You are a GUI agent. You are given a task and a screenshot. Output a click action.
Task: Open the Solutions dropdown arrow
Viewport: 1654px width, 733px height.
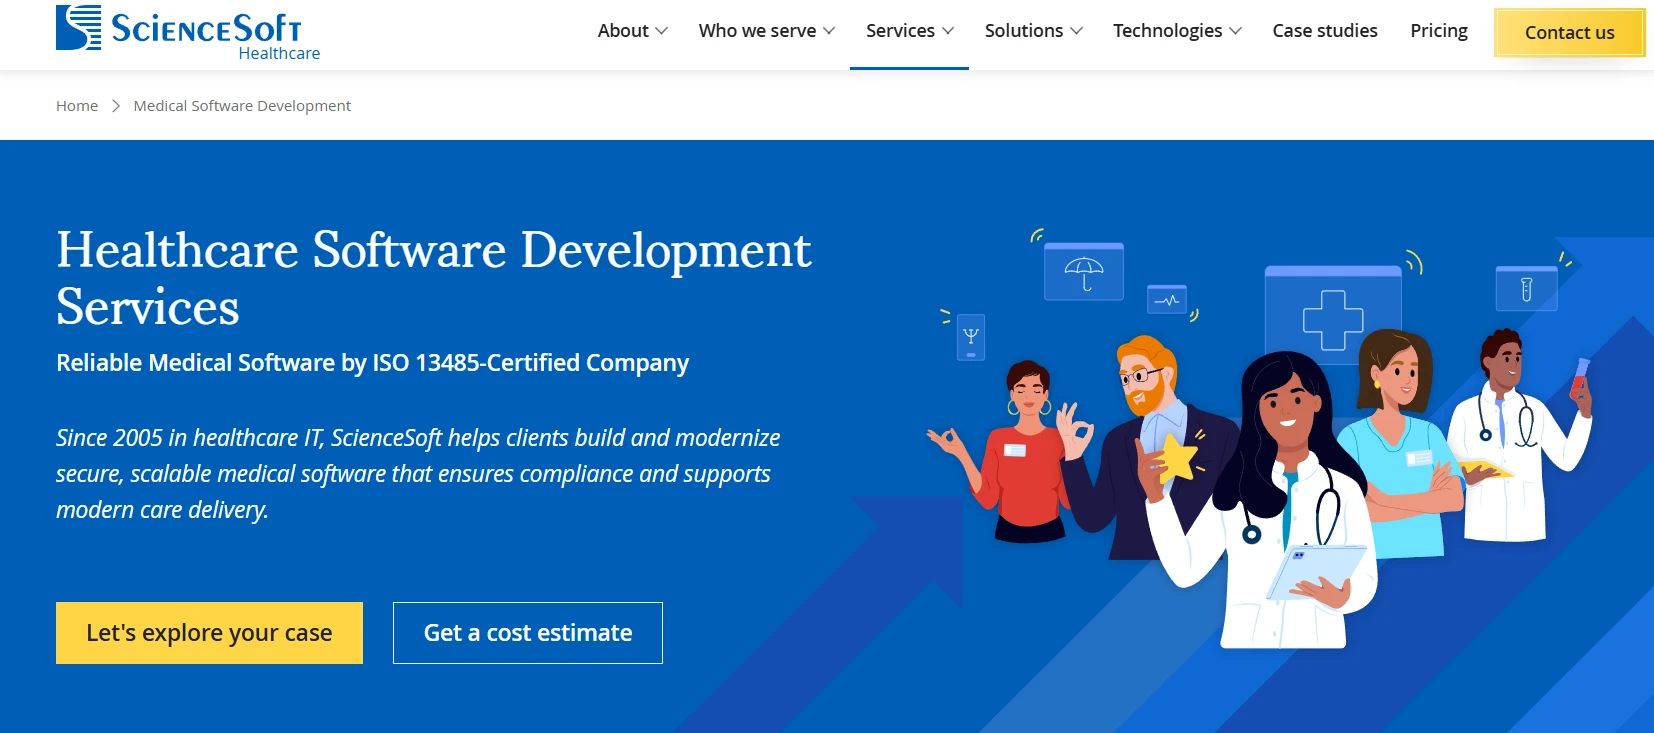1076,31
